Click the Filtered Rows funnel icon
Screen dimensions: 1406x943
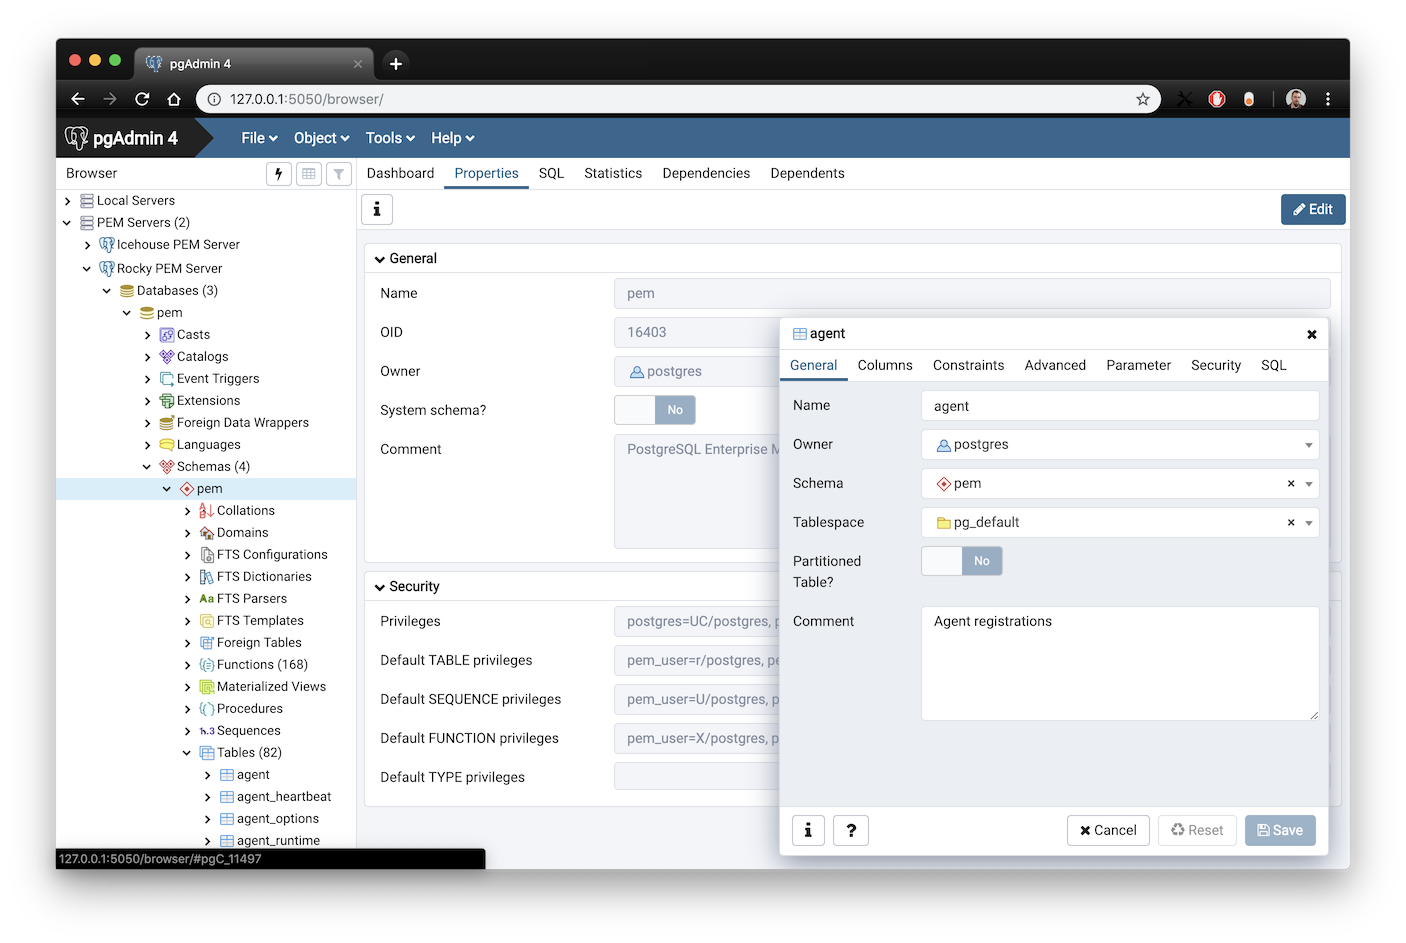[339, 174]
